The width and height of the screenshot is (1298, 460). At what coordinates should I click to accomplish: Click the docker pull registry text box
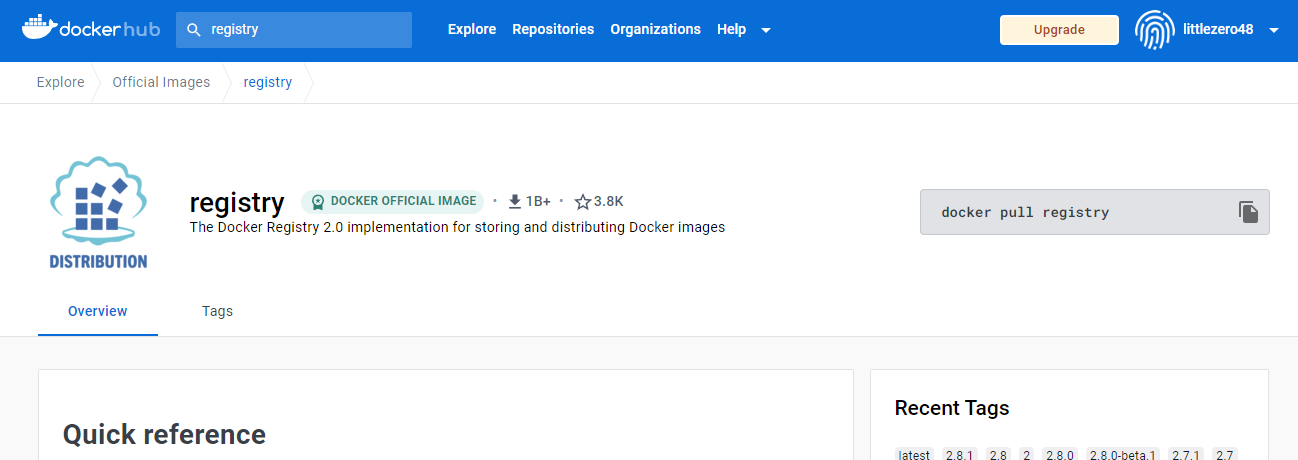tap(1094, 212)
